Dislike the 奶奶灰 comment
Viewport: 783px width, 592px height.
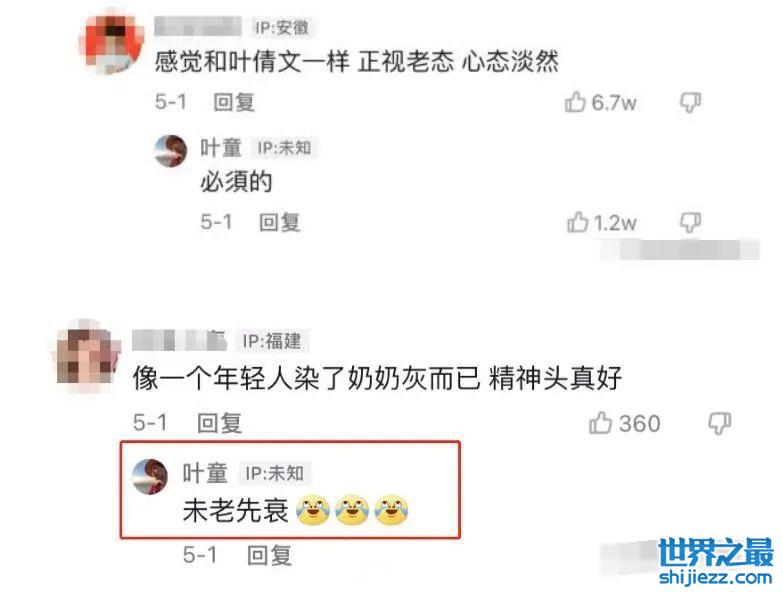pyautogui.click(x=720, y=423)
